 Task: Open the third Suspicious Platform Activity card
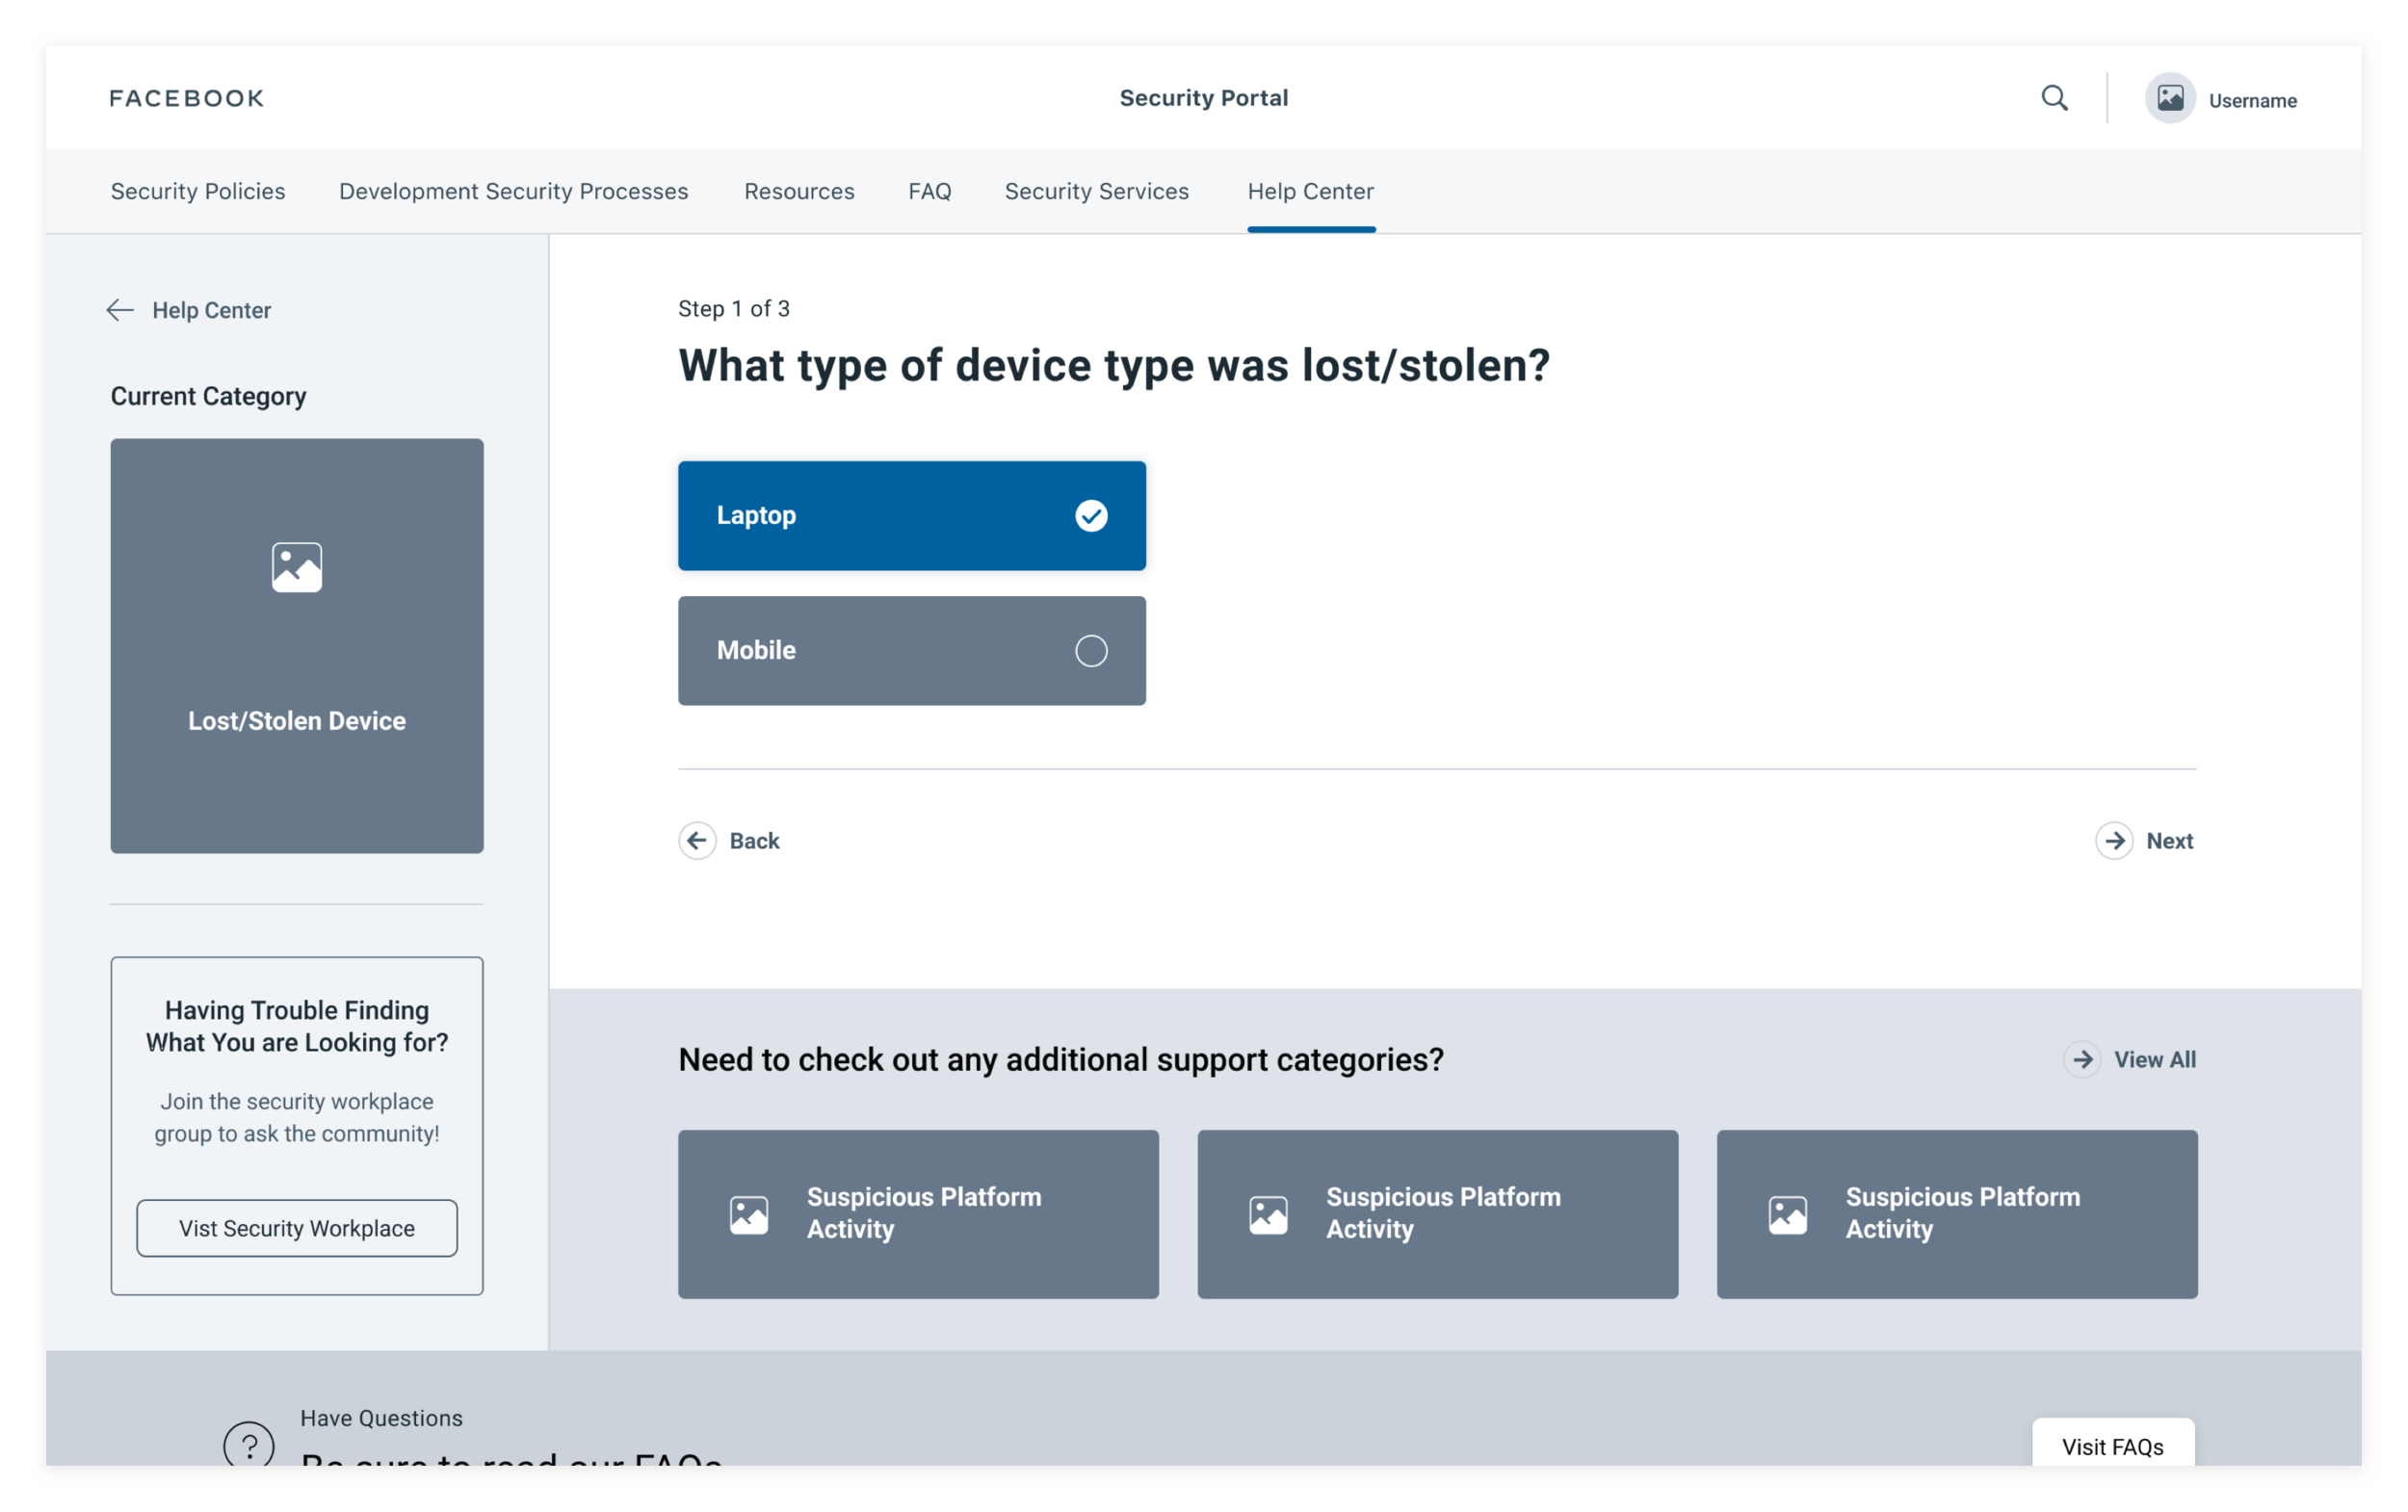point(1956,1214)
